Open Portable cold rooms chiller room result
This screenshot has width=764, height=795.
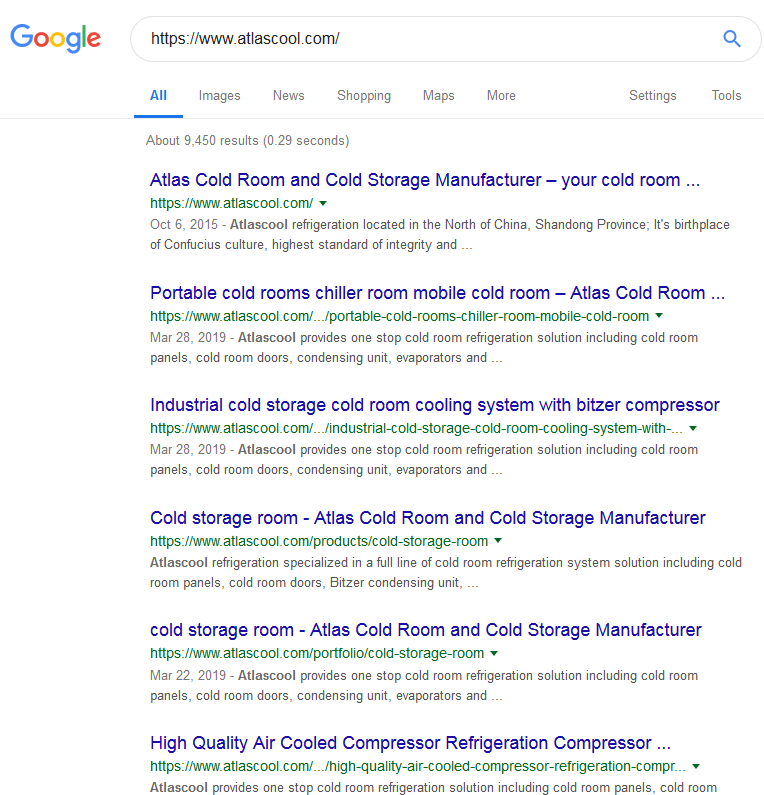click(438, 293)
